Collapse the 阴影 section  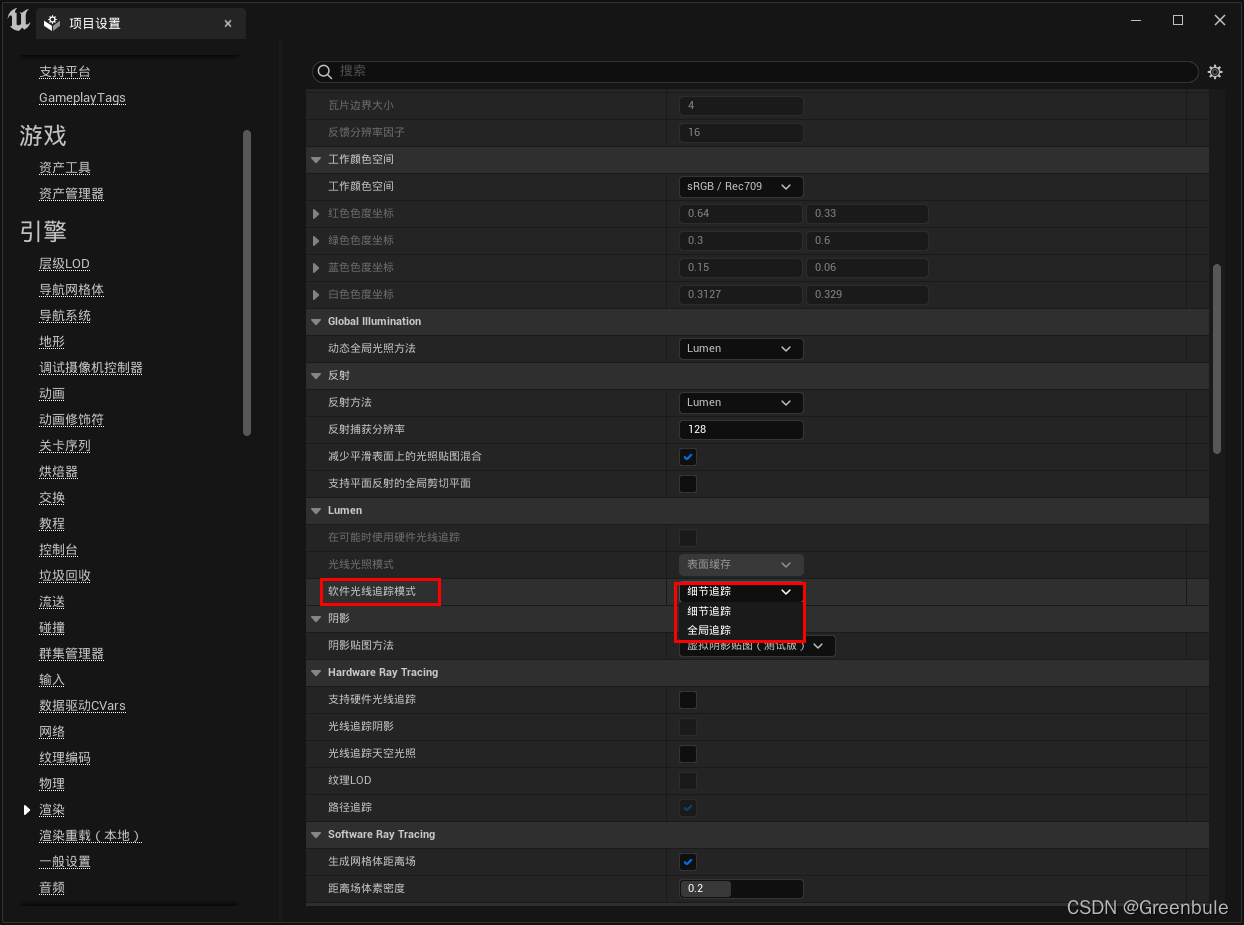(x=316, y=618)
